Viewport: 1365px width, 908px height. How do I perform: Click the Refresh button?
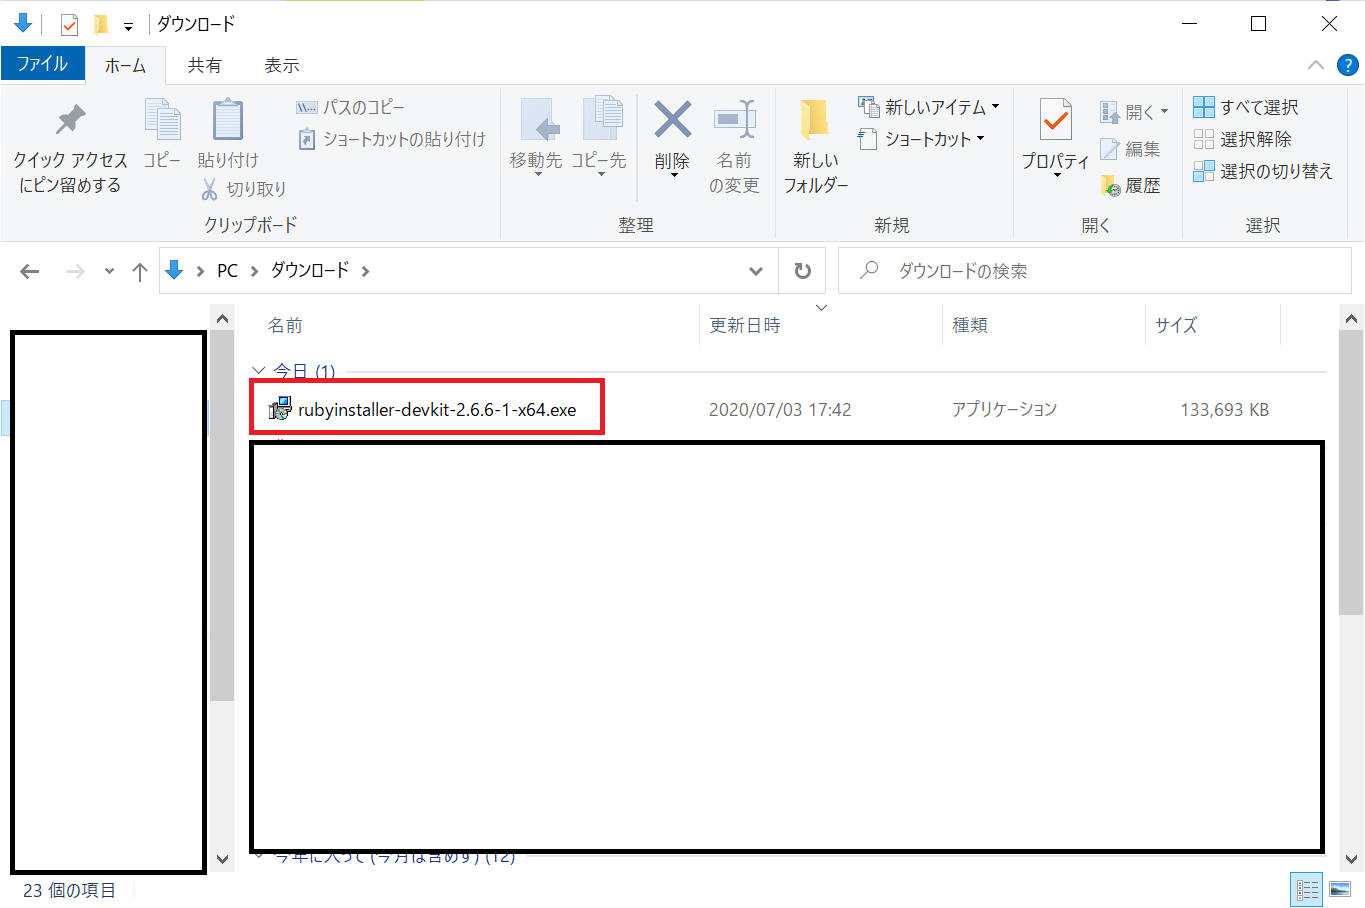point(802,271)
